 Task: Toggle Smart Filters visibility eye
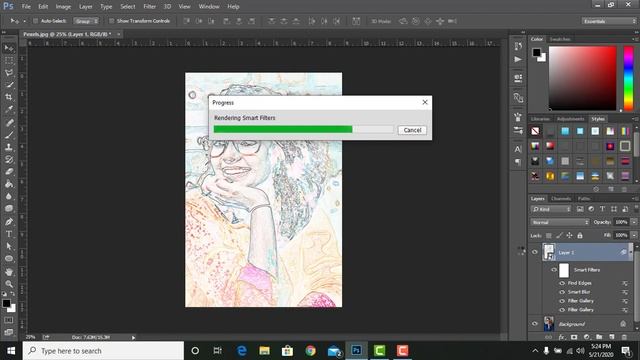click(x=554, y=270)
